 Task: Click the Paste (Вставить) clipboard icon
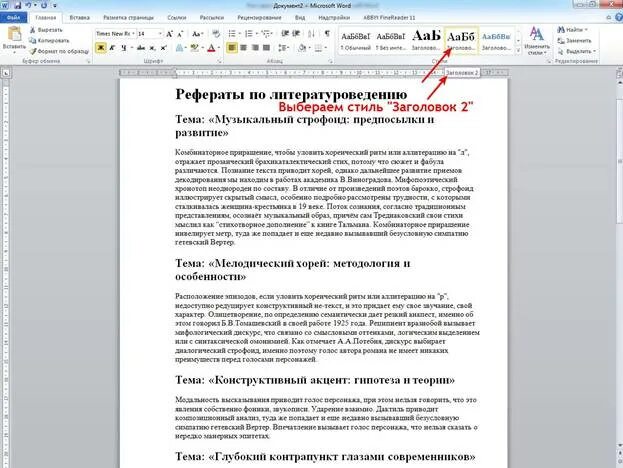[14, 34]
